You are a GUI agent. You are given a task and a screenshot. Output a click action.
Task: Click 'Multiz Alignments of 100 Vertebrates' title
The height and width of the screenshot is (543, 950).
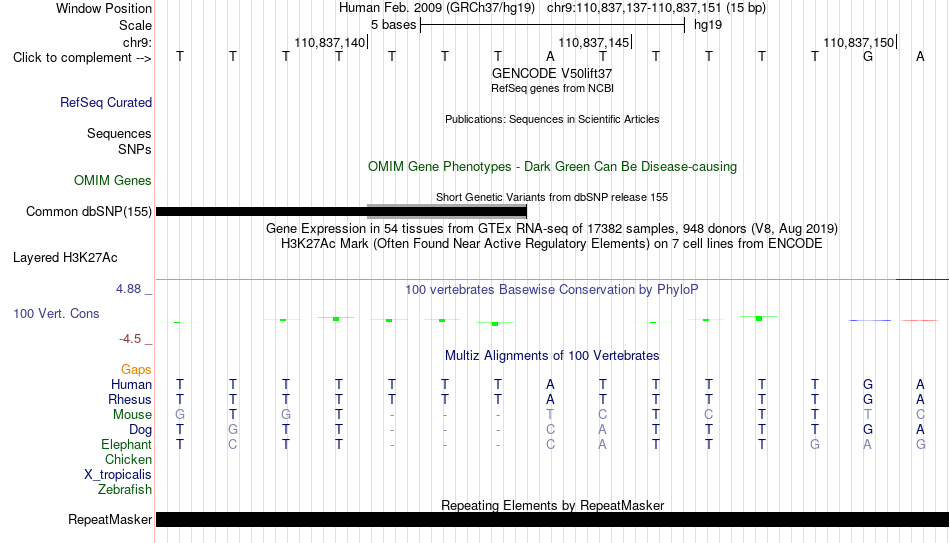[552, 356]
